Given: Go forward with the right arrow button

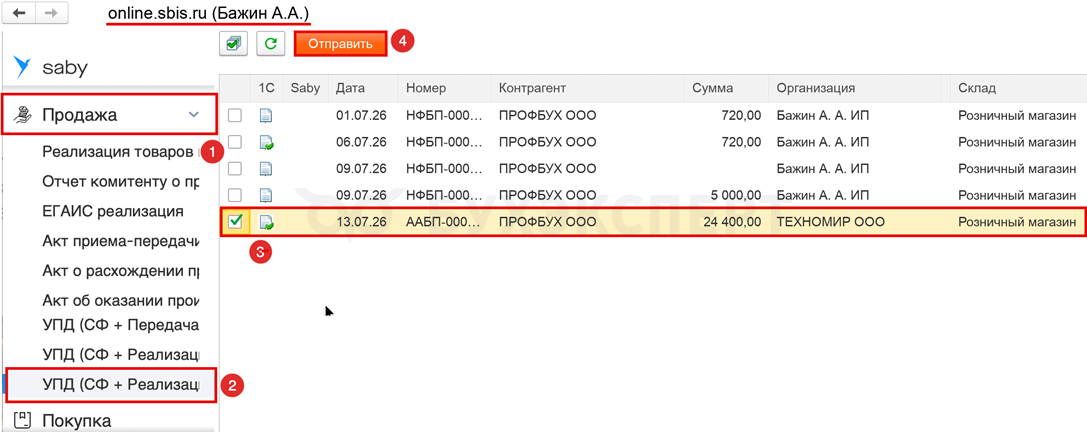Looking at the screenshot, I should pyautogui.click(x=51, y=13).
